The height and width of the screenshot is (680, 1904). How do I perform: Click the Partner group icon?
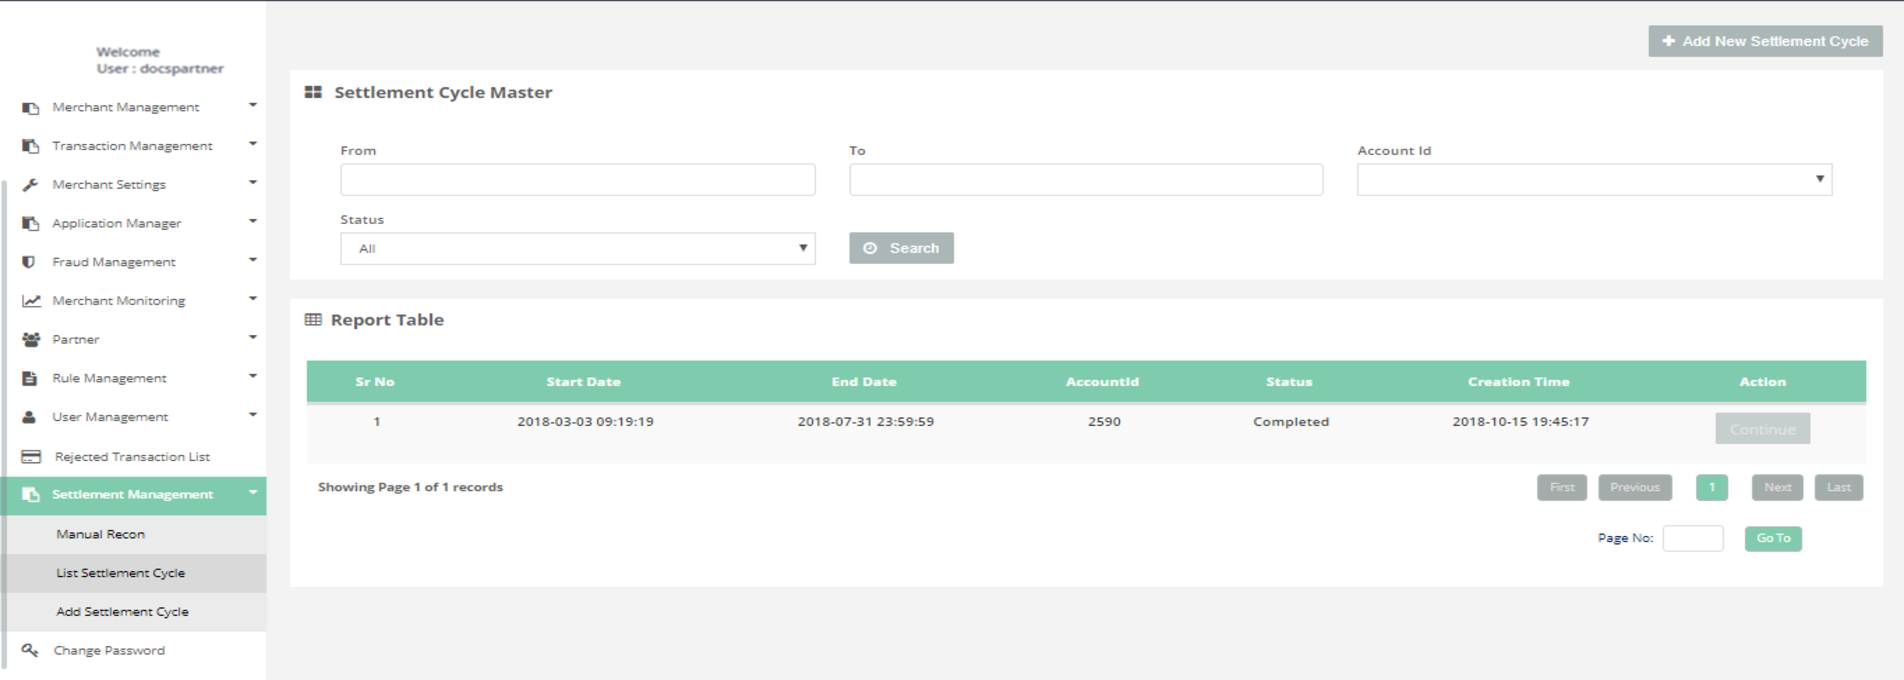[x=31, y=340]
